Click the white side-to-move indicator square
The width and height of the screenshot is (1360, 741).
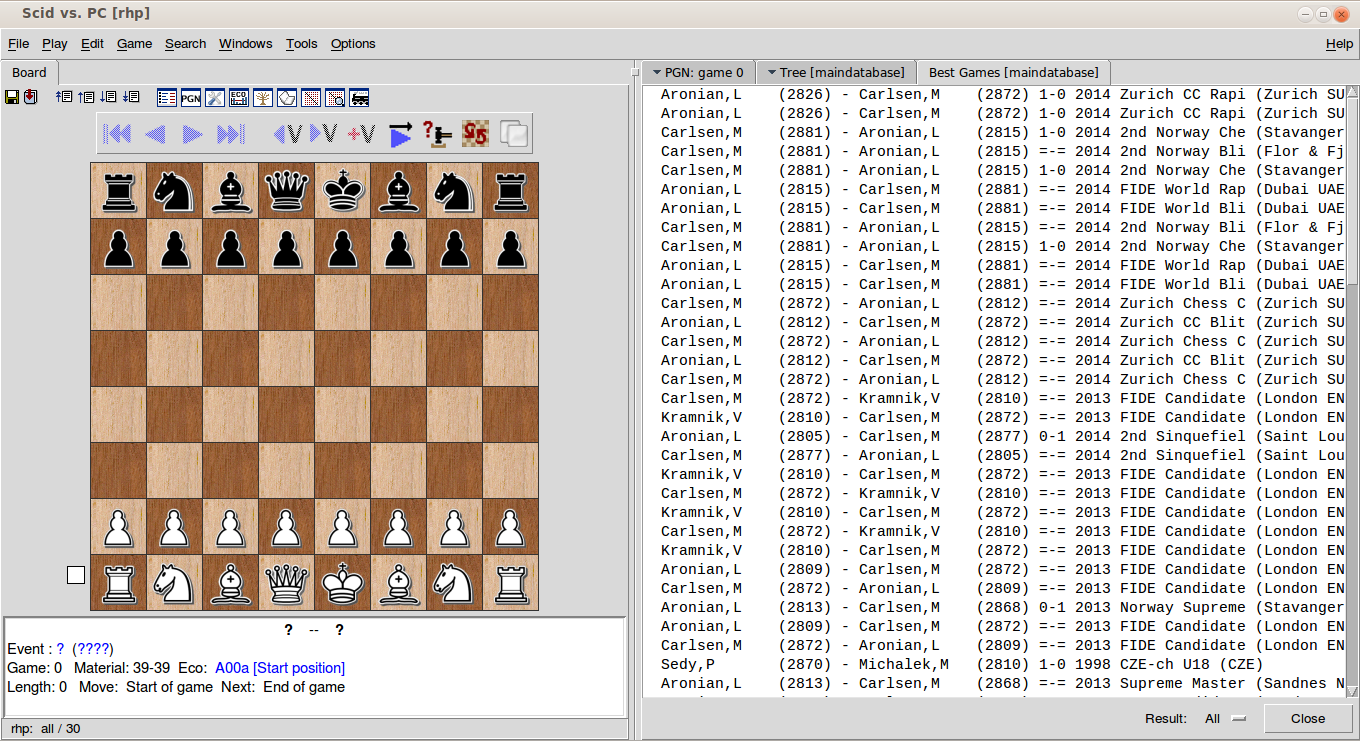click(76, 575)
